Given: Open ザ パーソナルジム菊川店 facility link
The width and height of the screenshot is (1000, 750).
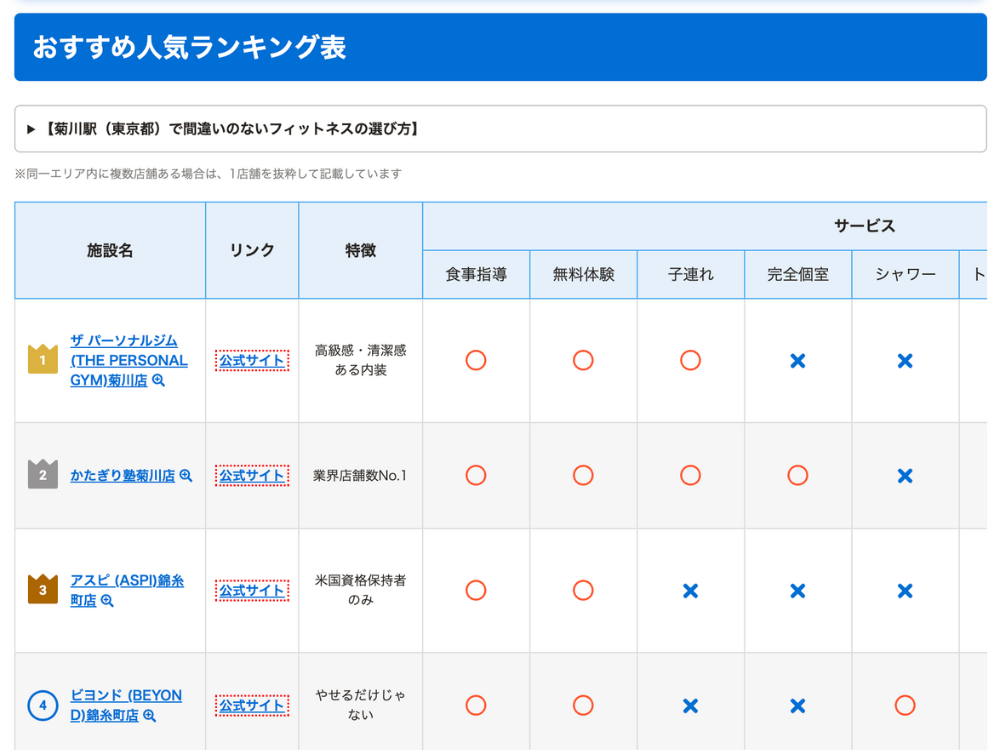Looking at the screenshot, I should [129, 360].
